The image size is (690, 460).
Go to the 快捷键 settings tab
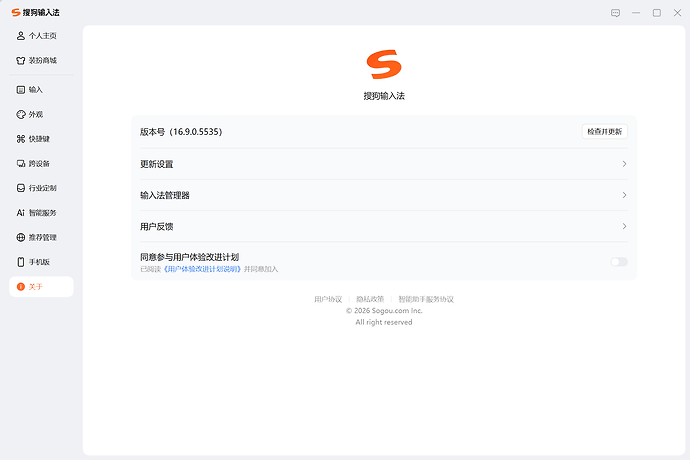coord(41,139)
